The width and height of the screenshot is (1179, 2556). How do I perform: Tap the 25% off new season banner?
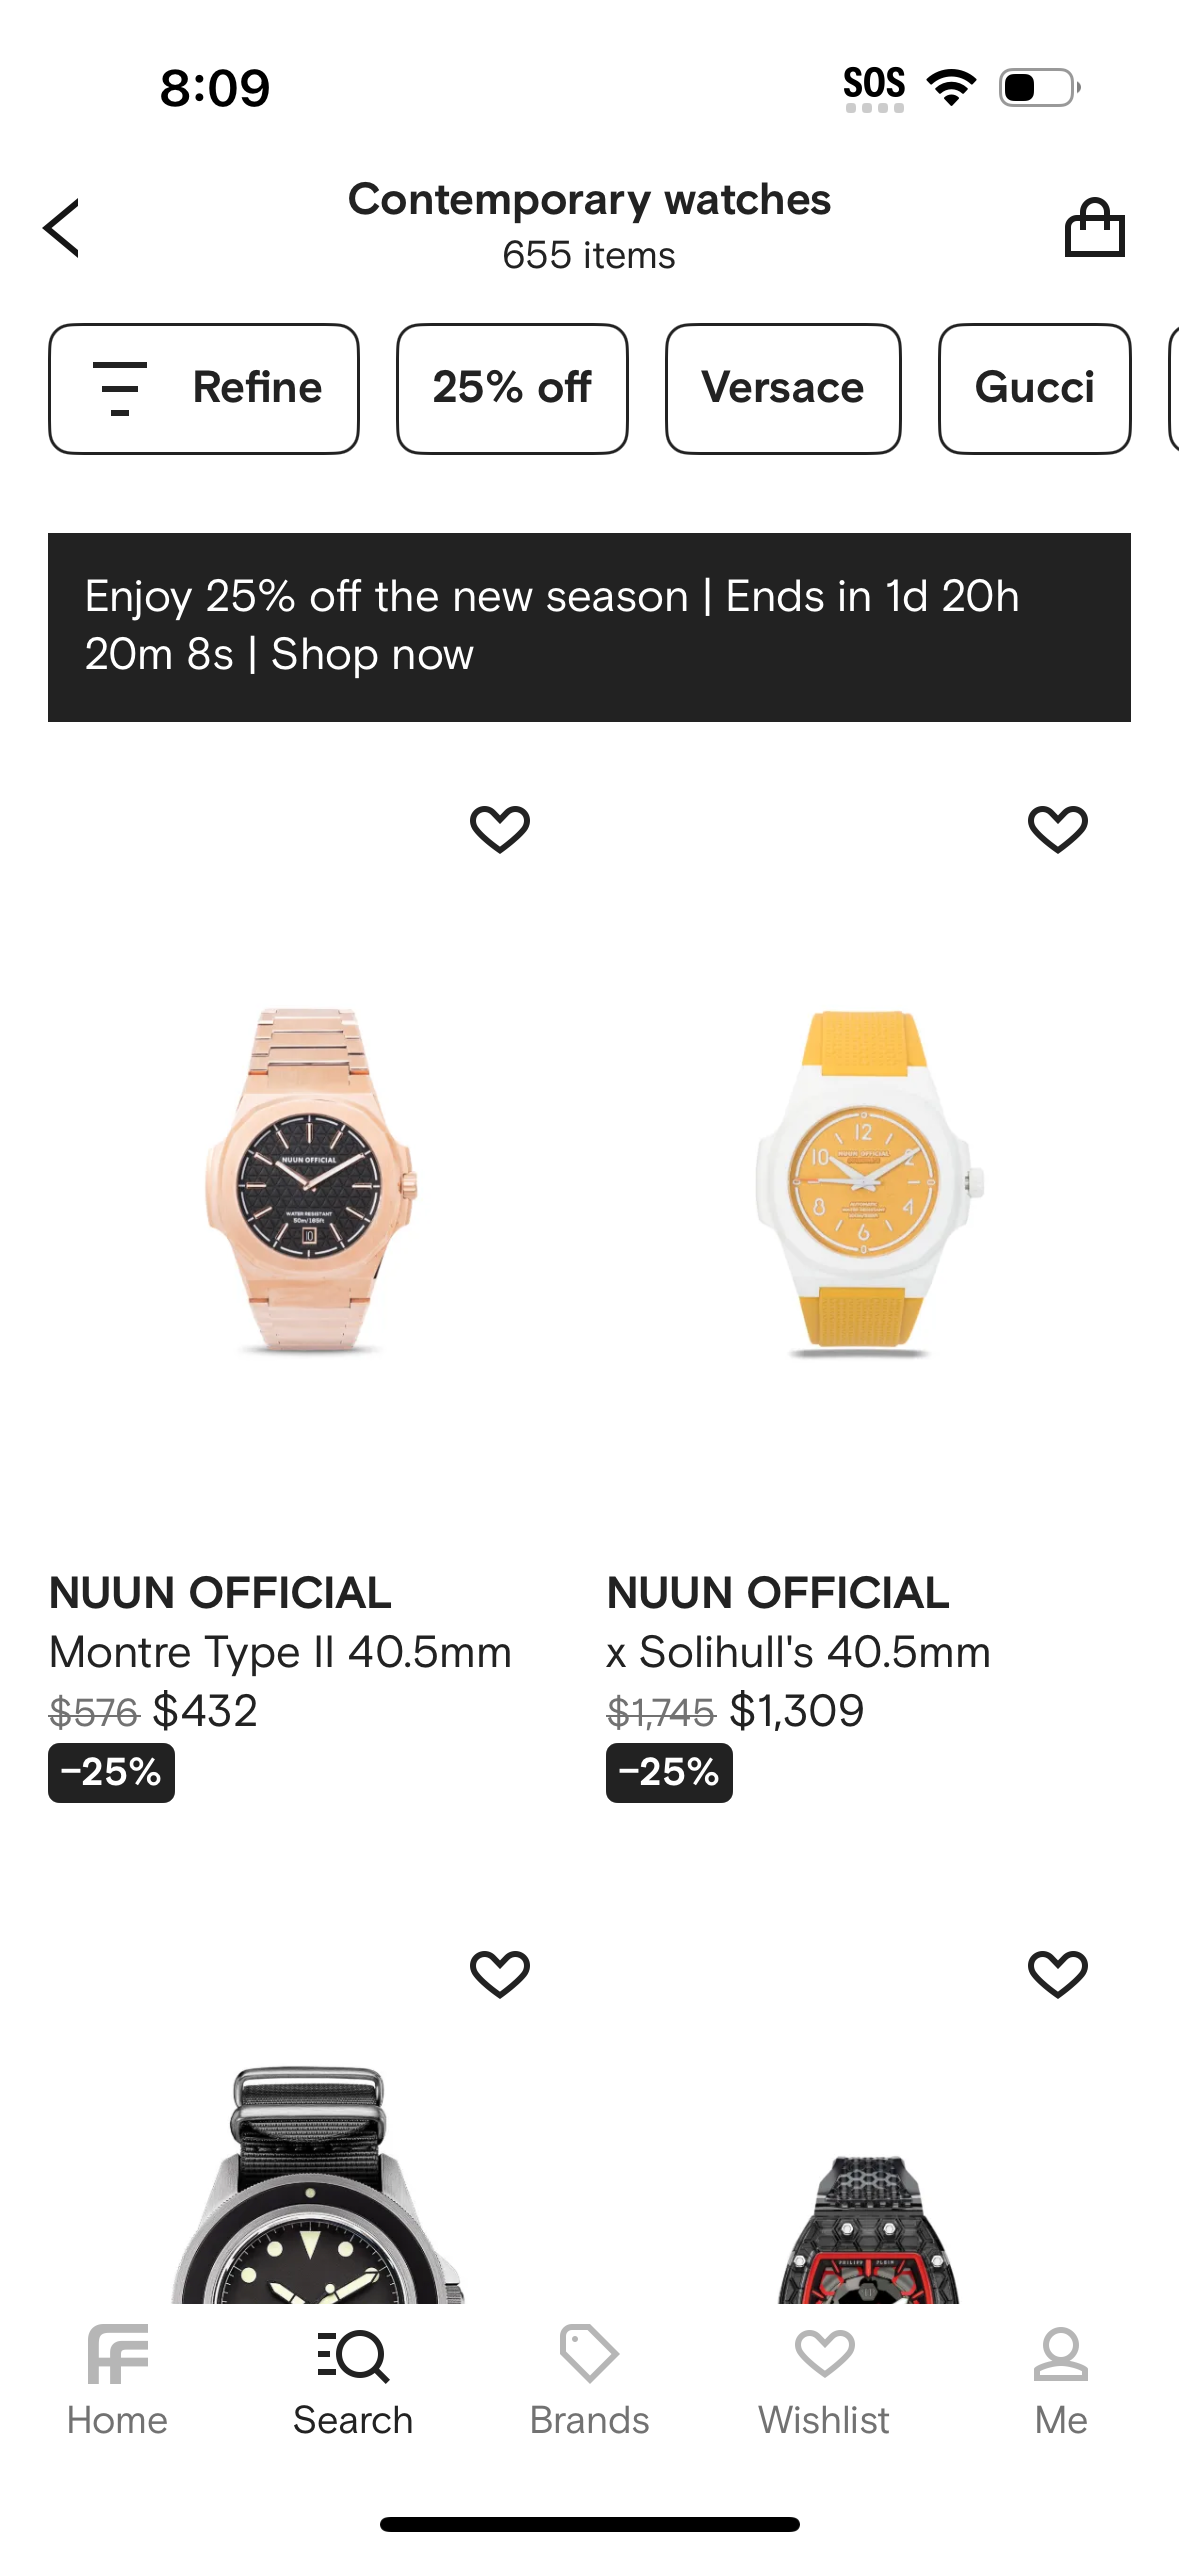pyautogui.click(x=589, y=626)
